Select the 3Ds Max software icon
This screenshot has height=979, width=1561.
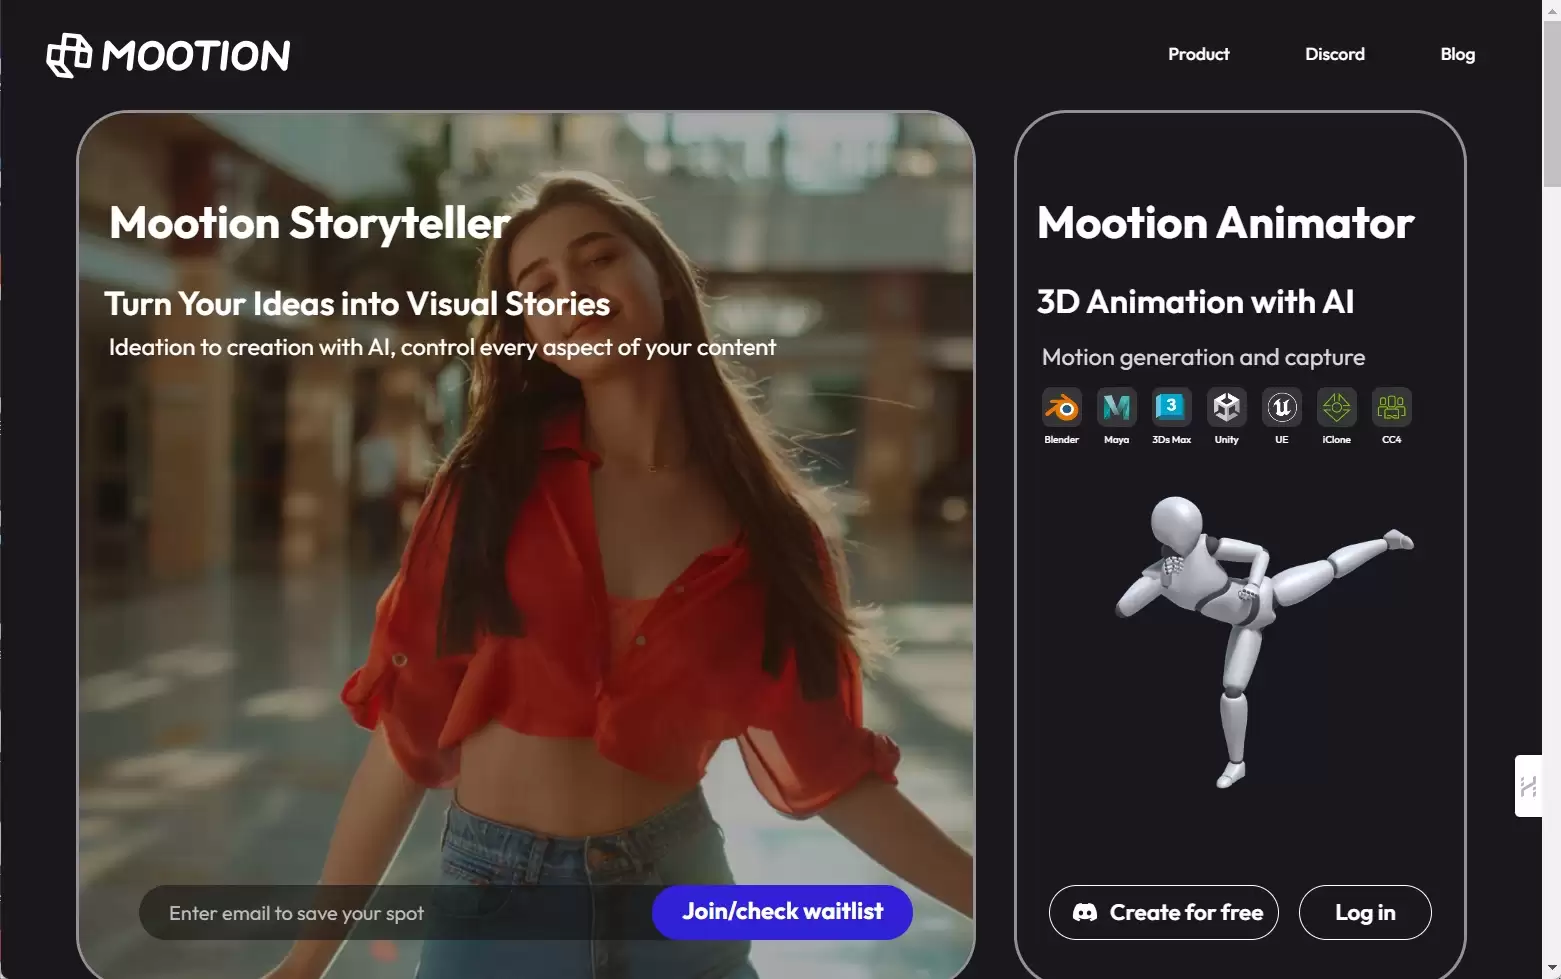click(x=1172, y=407)
